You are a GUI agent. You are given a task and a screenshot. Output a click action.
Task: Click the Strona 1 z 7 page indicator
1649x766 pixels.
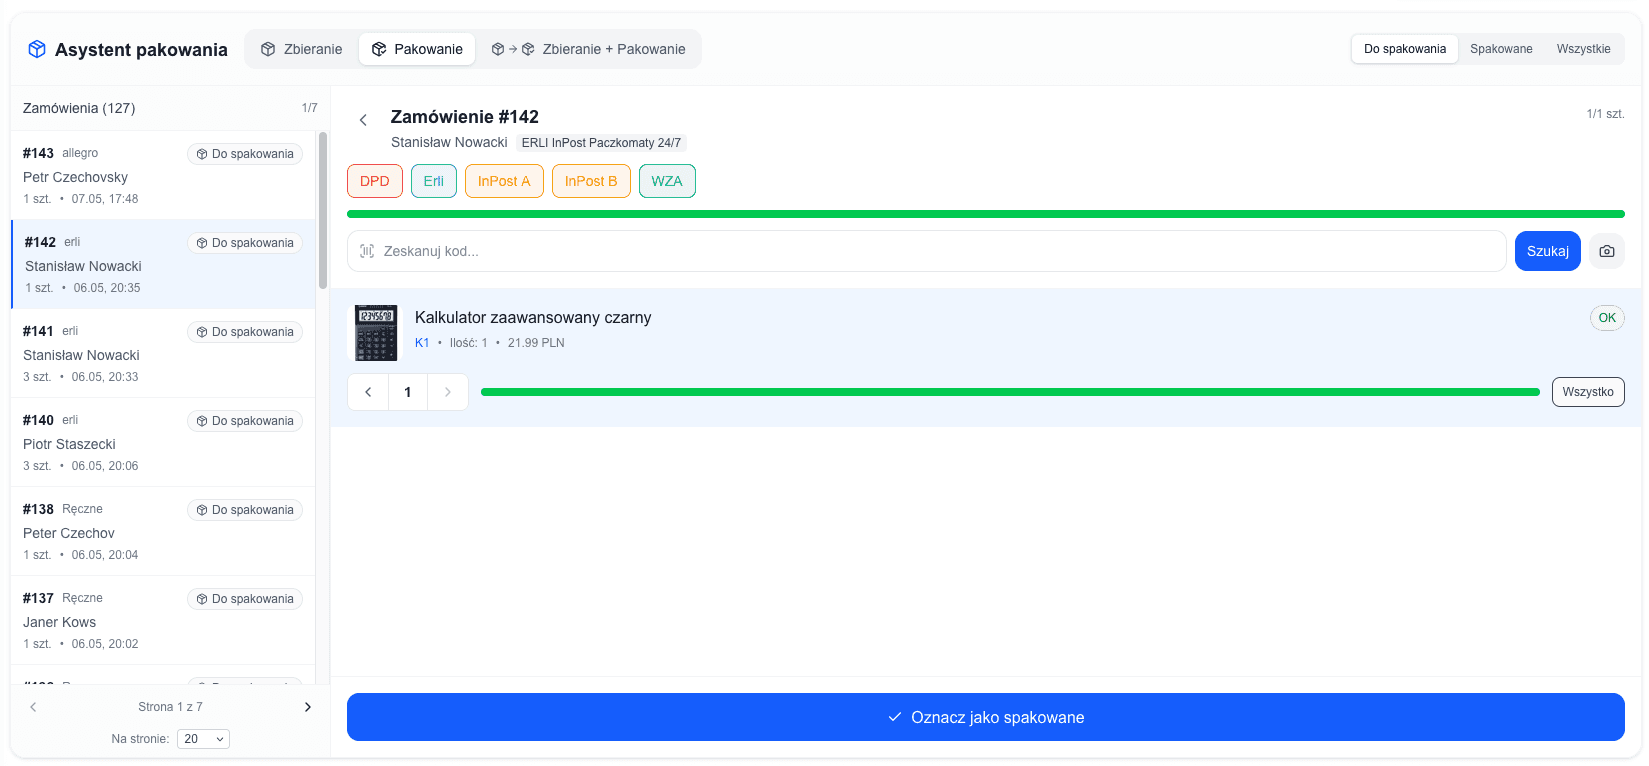pos(170,707)
